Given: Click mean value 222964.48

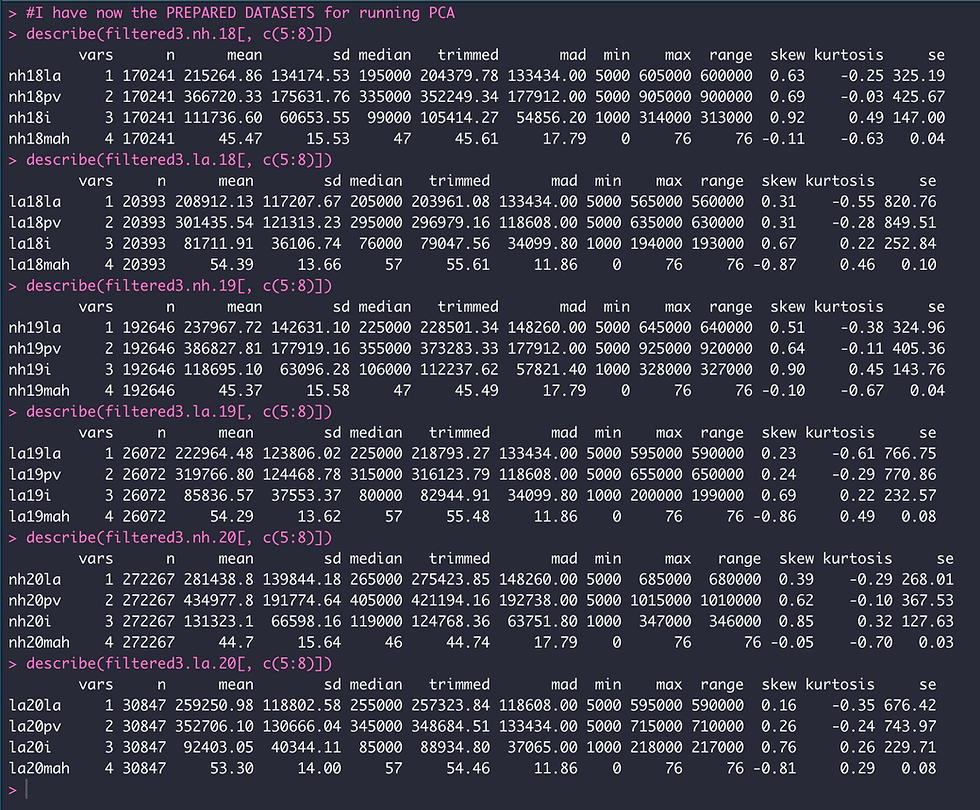Looking at the screenshot, I should coord(214,454).
